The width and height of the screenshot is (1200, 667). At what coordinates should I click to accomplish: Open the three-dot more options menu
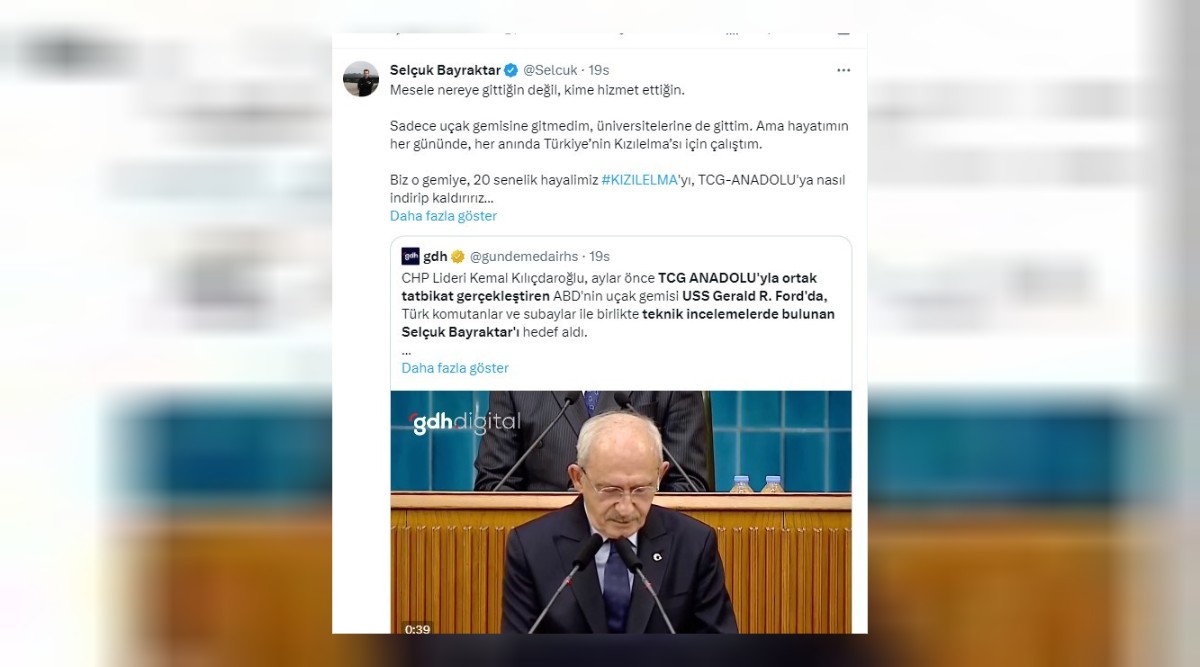pyautogui.click(x=843, y=70)
